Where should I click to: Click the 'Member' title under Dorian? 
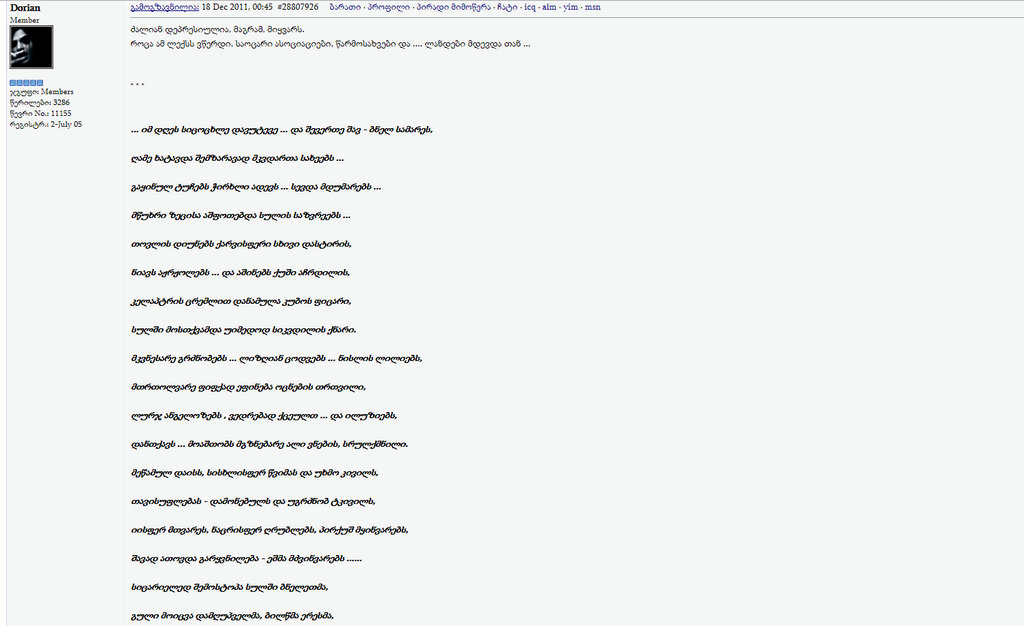pyautogui.click(x=25, y=20)
